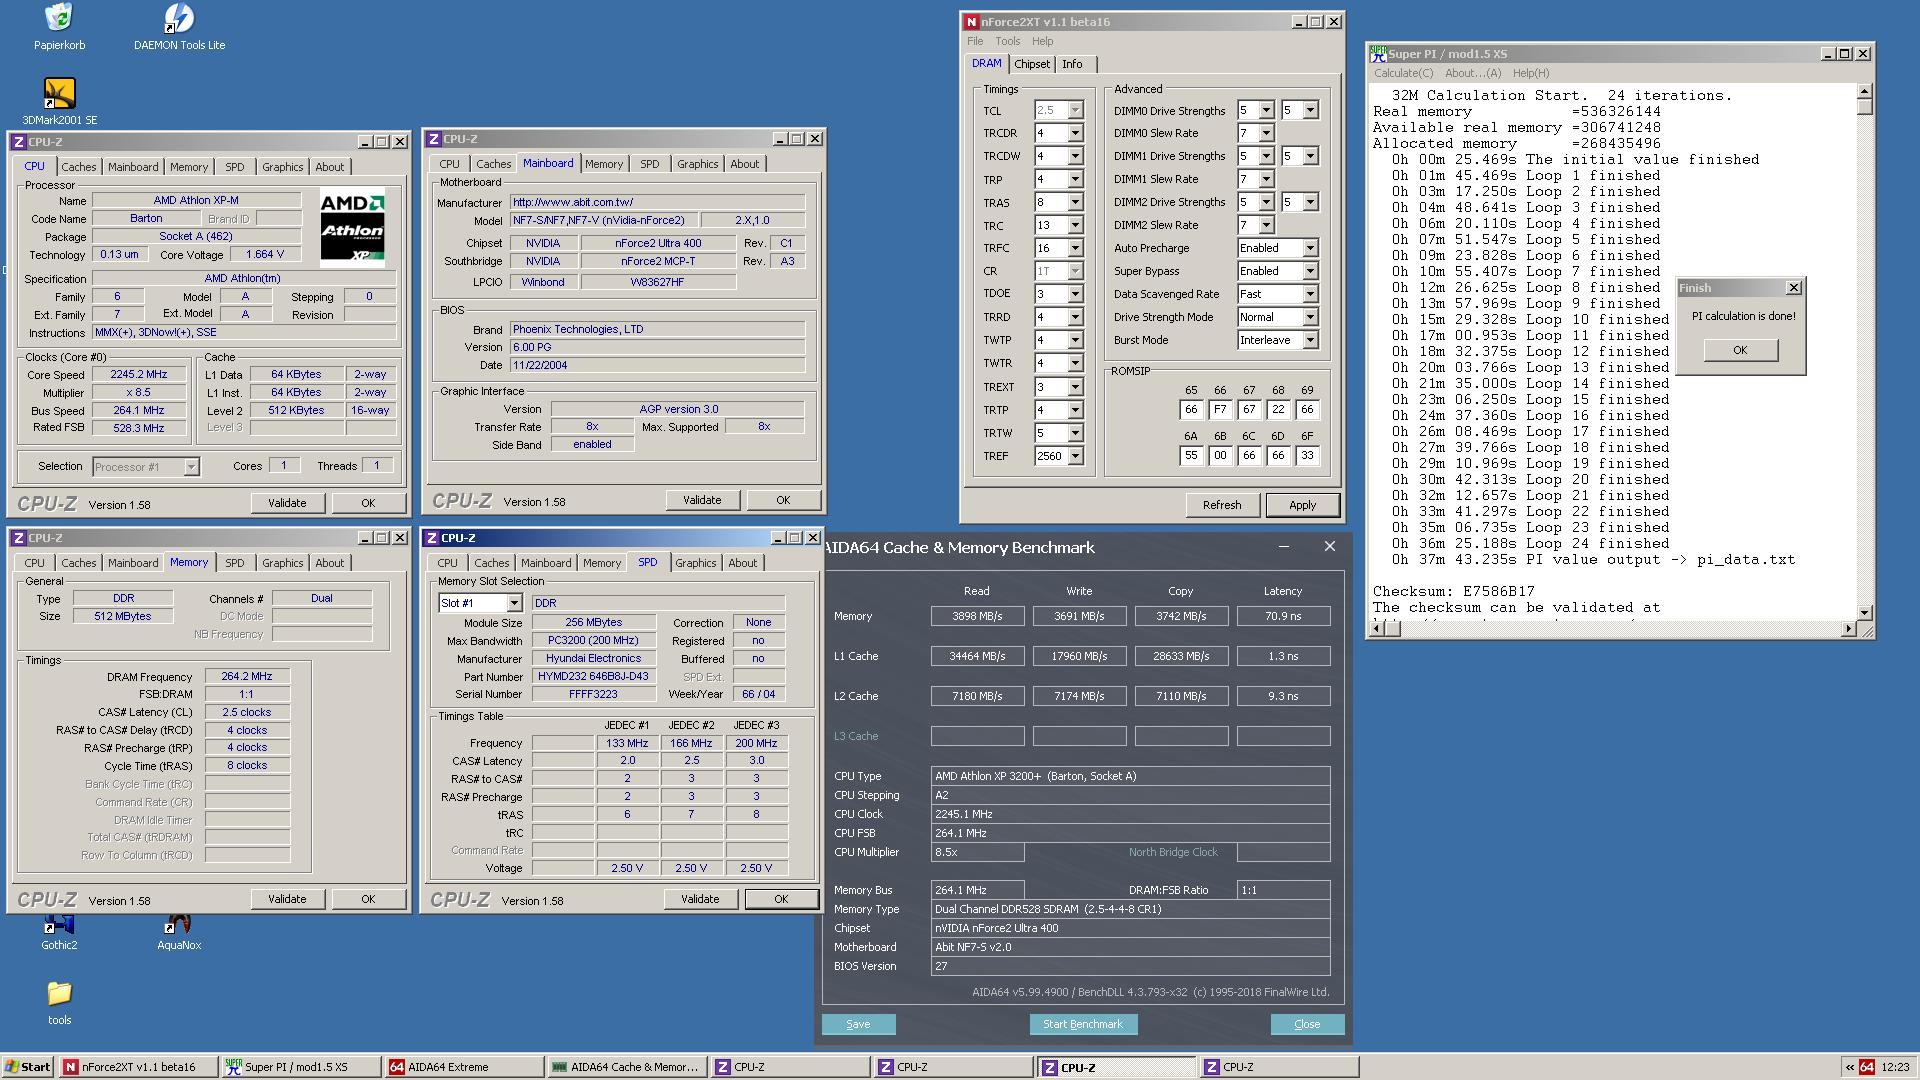Switch to Graphics tab in CPU-Z Mainboard window

[x=697, y=164]
